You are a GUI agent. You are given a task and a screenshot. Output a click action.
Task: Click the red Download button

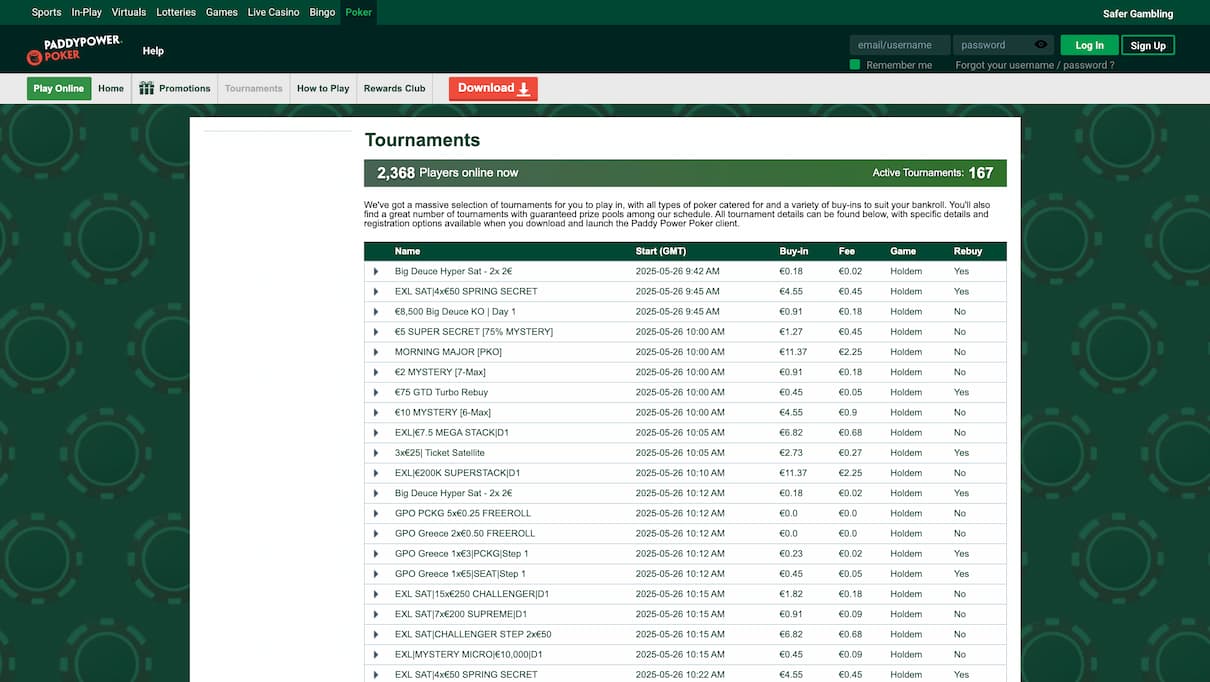pos(493,88)
